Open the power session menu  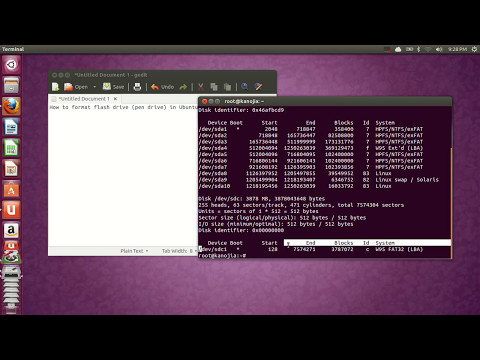474,49
